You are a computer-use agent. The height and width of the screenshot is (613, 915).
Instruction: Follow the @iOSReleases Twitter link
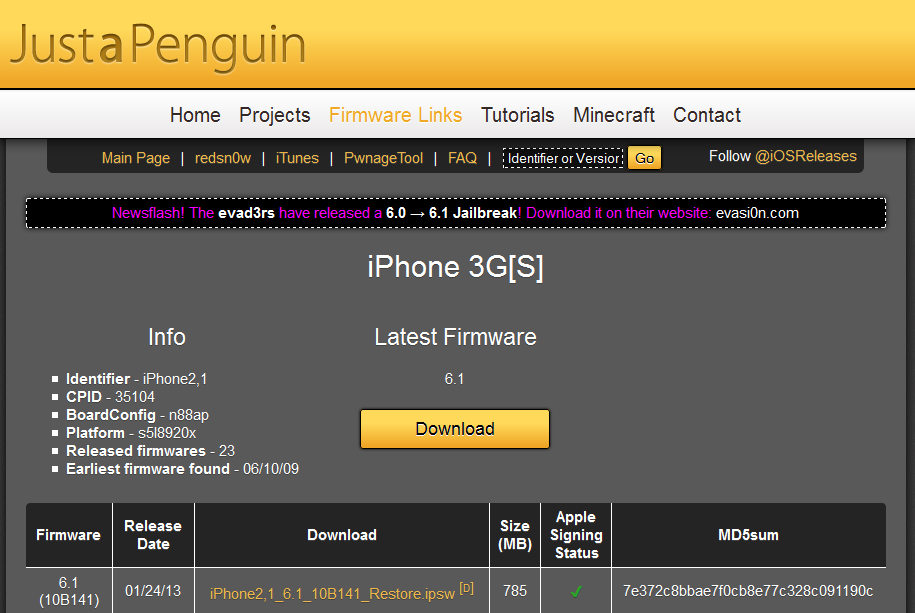point(805,156)
